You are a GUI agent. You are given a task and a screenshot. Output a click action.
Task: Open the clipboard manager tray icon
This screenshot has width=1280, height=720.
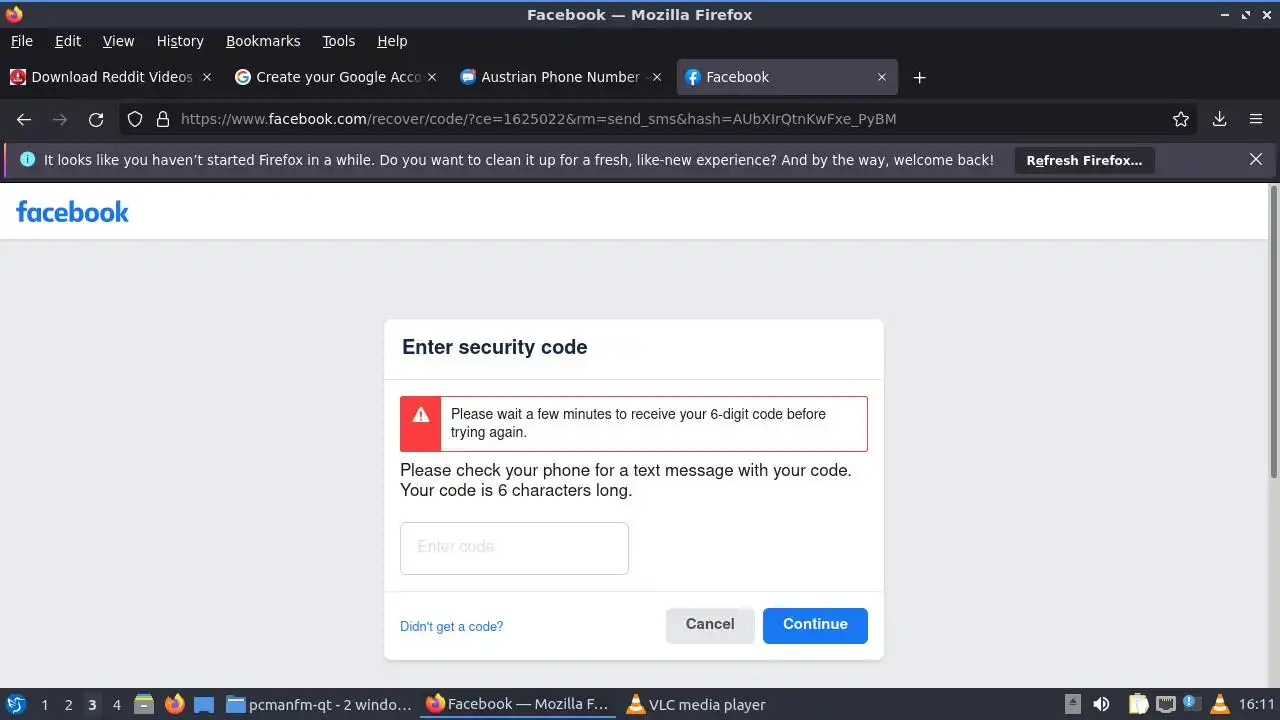pos(1138,704)
